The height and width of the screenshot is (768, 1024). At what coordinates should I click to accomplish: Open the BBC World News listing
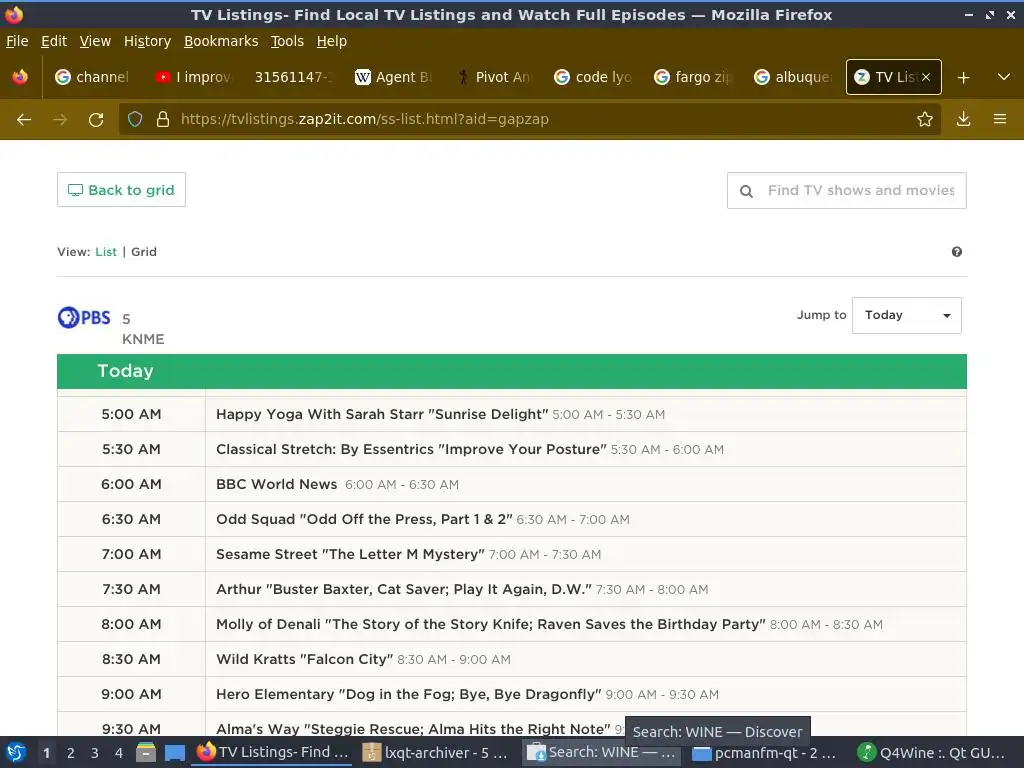click(277, 485)
